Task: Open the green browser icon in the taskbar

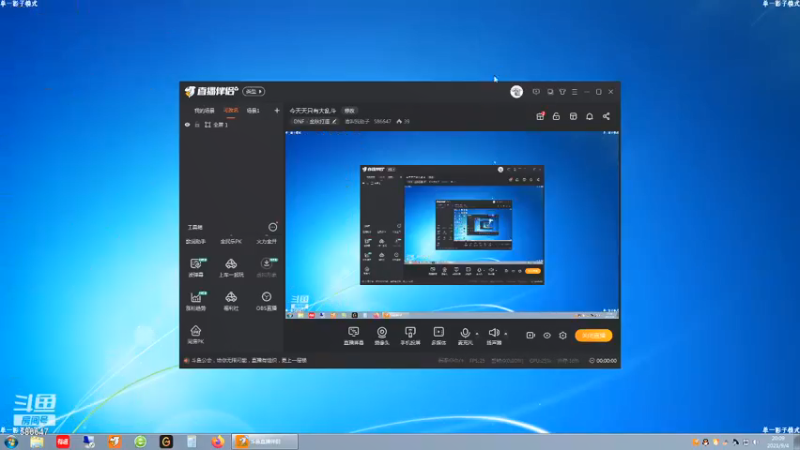Action: [x=140, y=442]
